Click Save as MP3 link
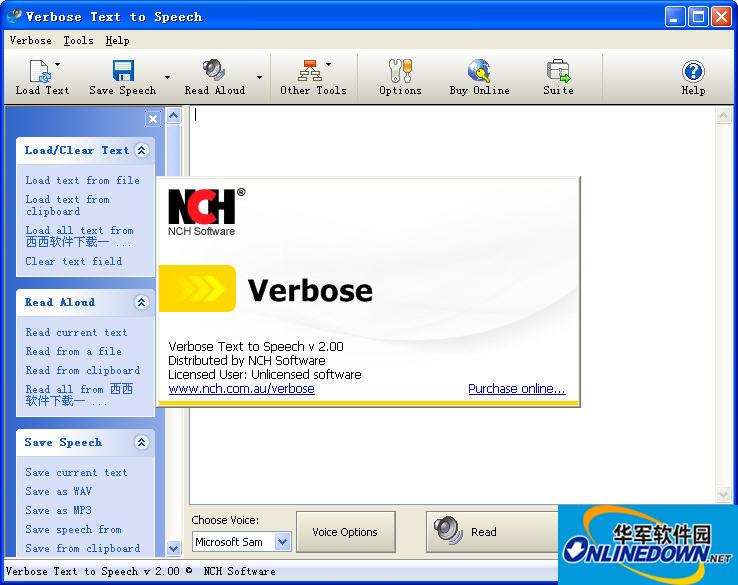The image size is (738, 585). 58,510
